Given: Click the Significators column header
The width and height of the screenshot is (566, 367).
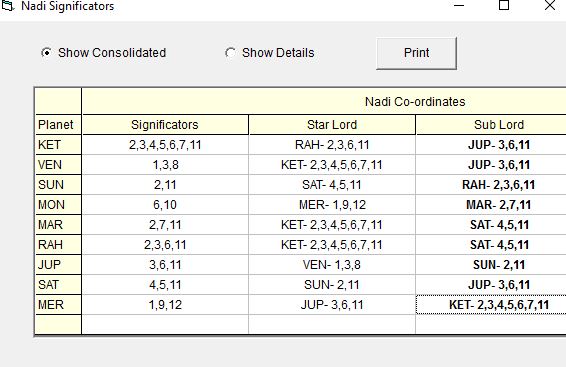Looking at the screenshot, I should (x=165, y=125).
